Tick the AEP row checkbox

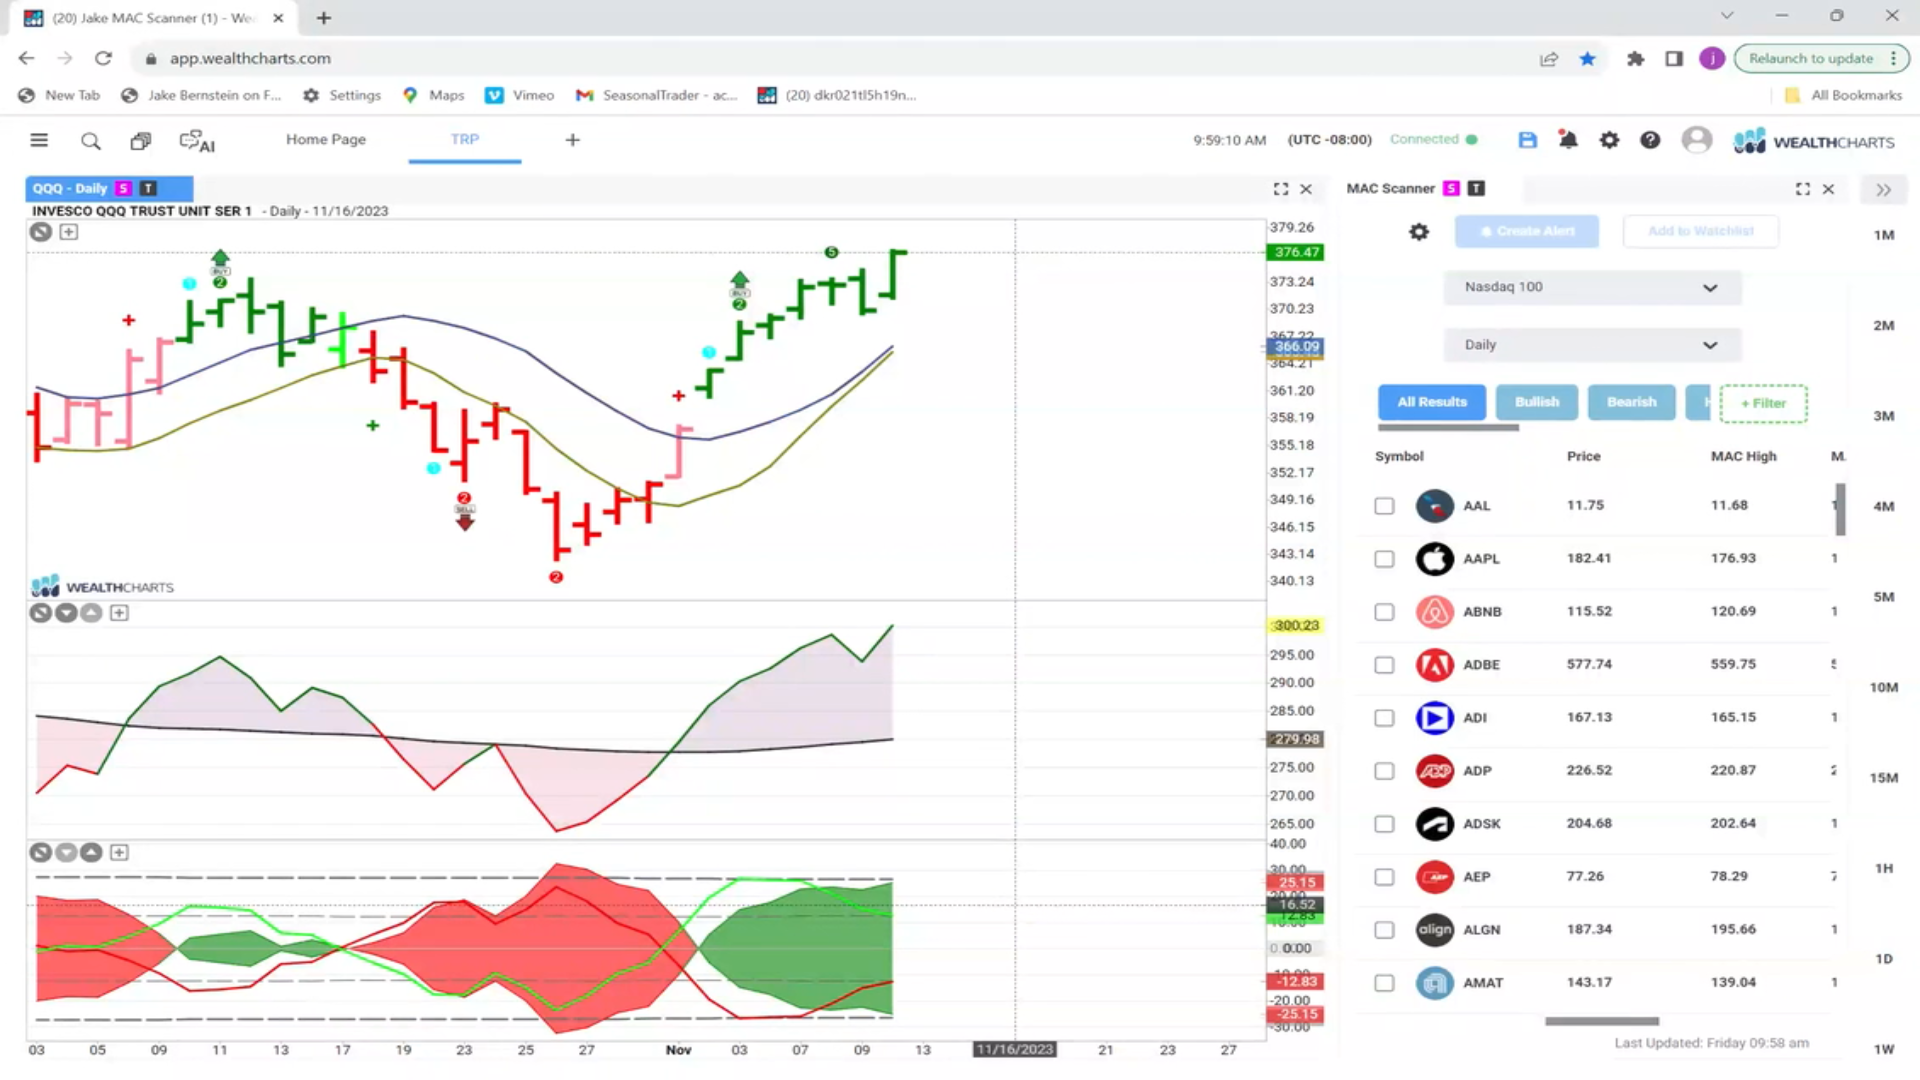1384,877
